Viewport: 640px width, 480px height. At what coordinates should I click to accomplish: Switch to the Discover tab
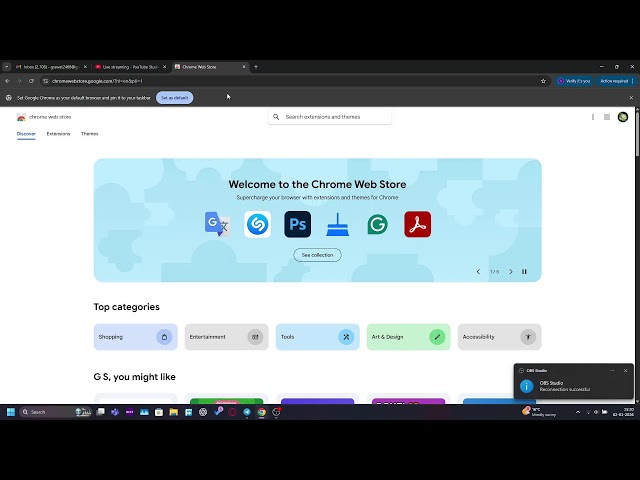pyautogui.click(x=26, y=134)
